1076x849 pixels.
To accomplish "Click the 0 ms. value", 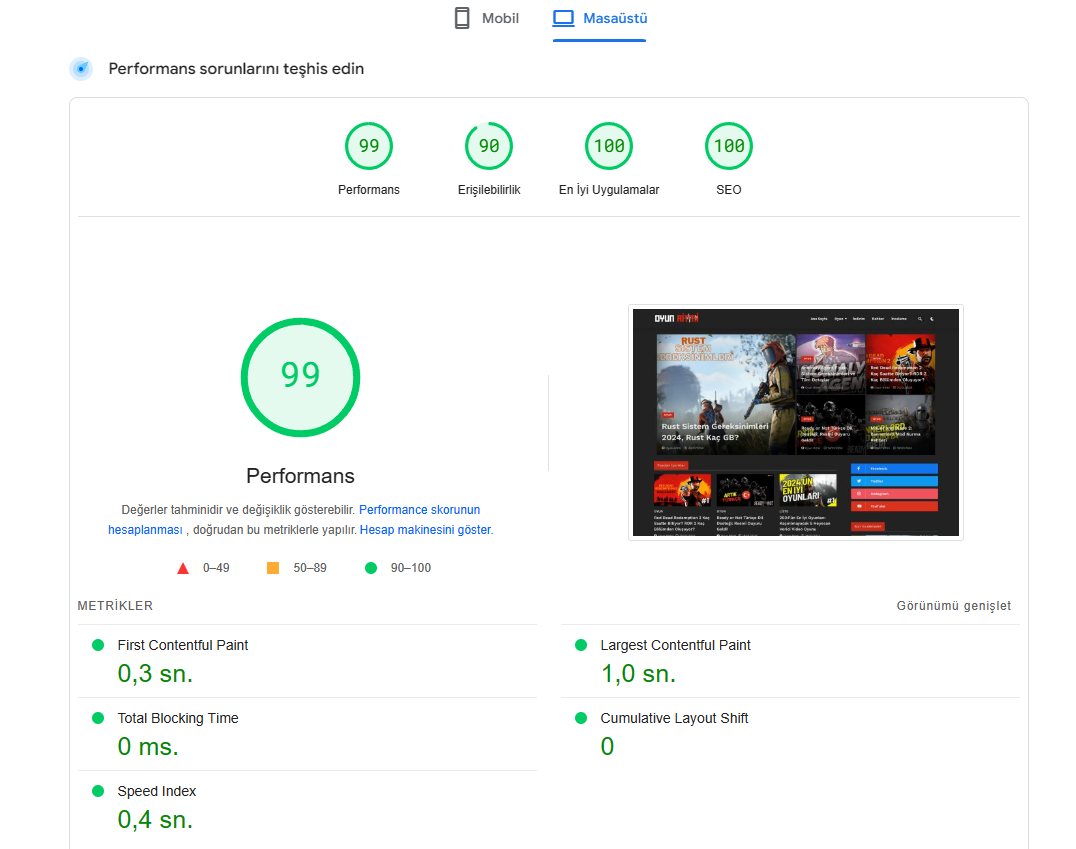I will click(148, 747).
